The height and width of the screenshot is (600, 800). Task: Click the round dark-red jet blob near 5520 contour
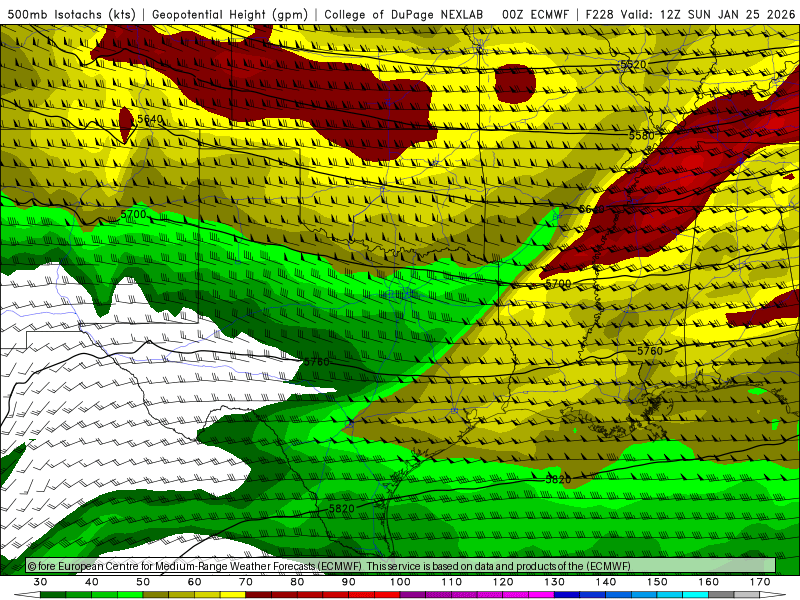point(515,83)
